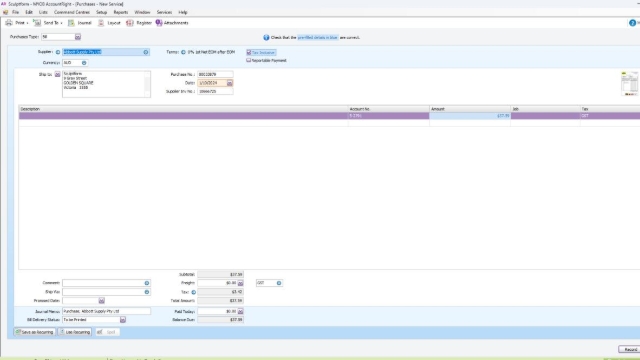Viewport: 640px width, 360px height.
Task: Click the Record button
Action: [x=630, y=350]
